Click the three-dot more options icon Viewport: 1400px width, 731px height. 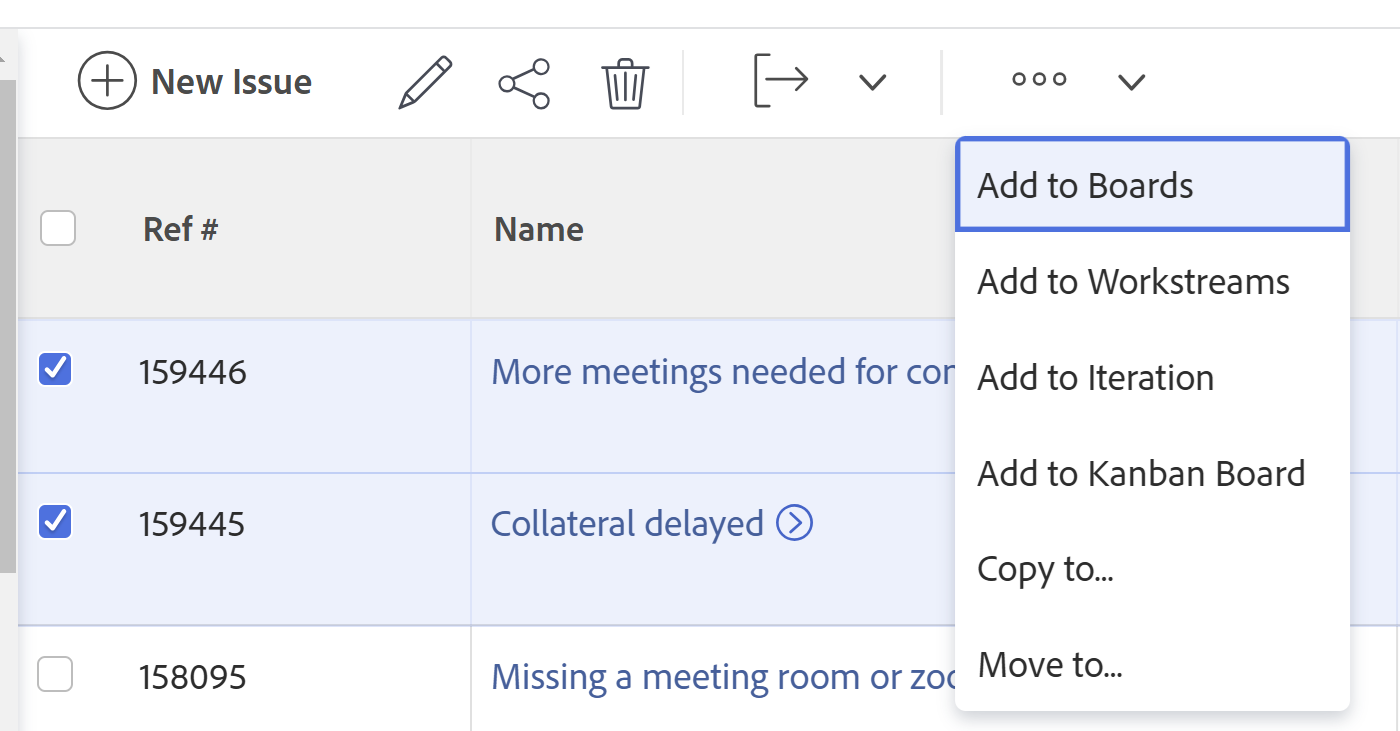pos(1039,80)
